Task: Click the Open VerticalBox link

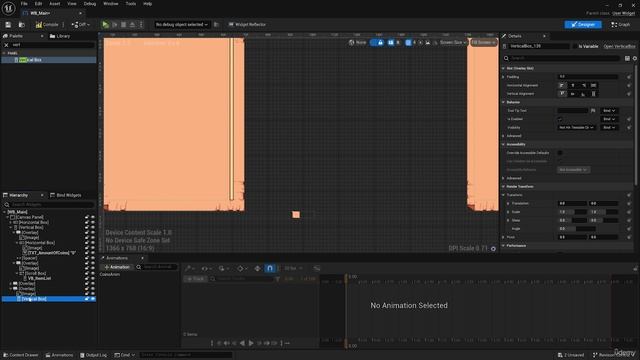Action: [x=619, y=47]
